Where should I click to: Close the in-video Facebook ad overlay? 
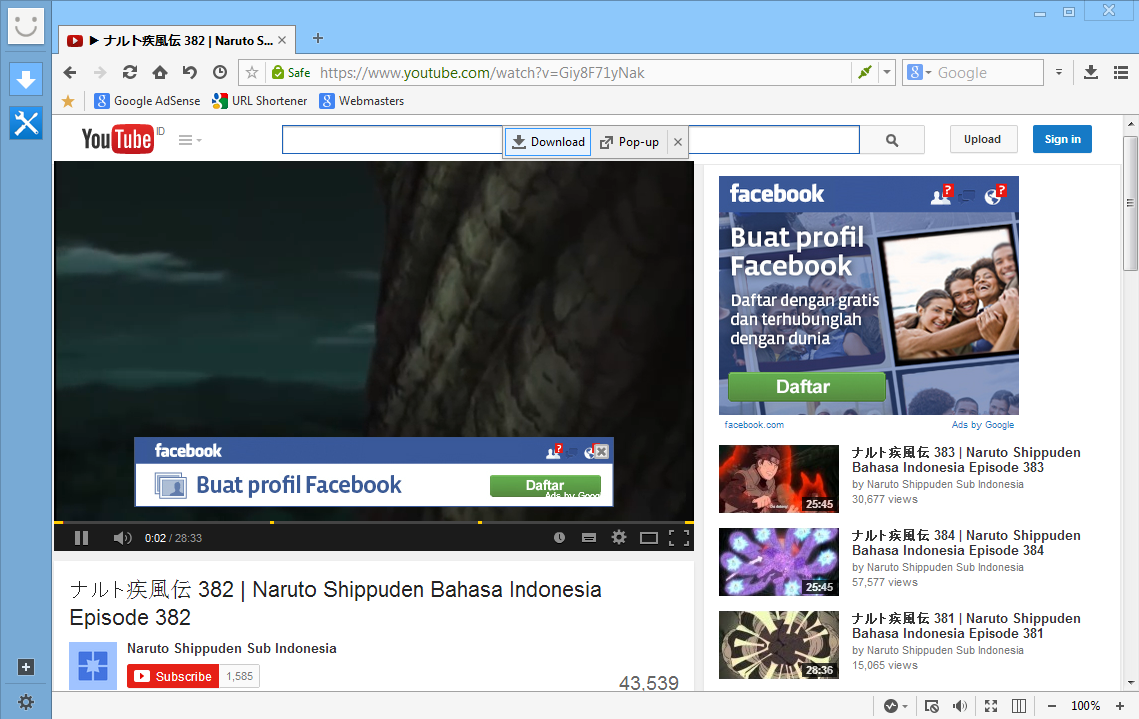click(x=601, y=452)
